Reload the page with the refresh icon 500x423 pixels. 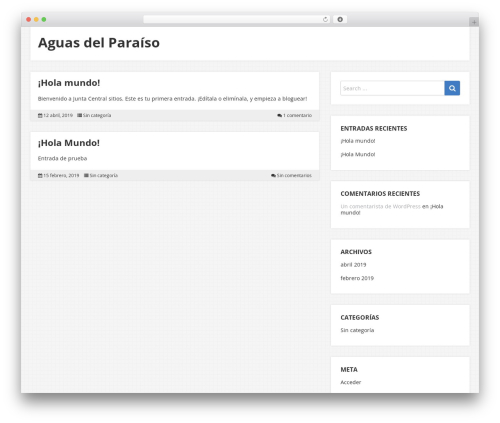325,19
